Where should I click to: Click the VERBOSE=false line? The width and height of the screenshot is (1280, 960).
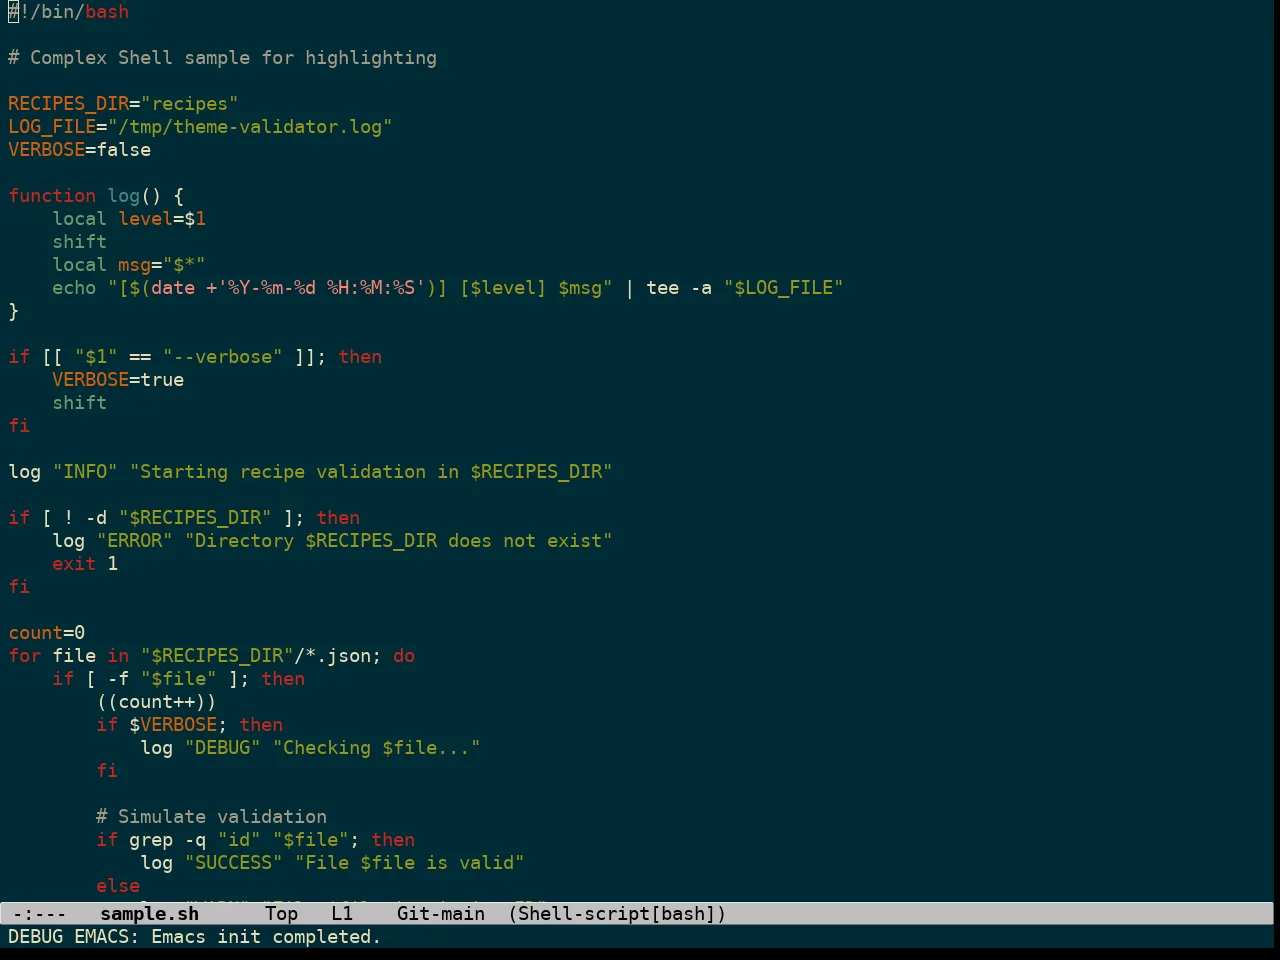coord(80,150)
